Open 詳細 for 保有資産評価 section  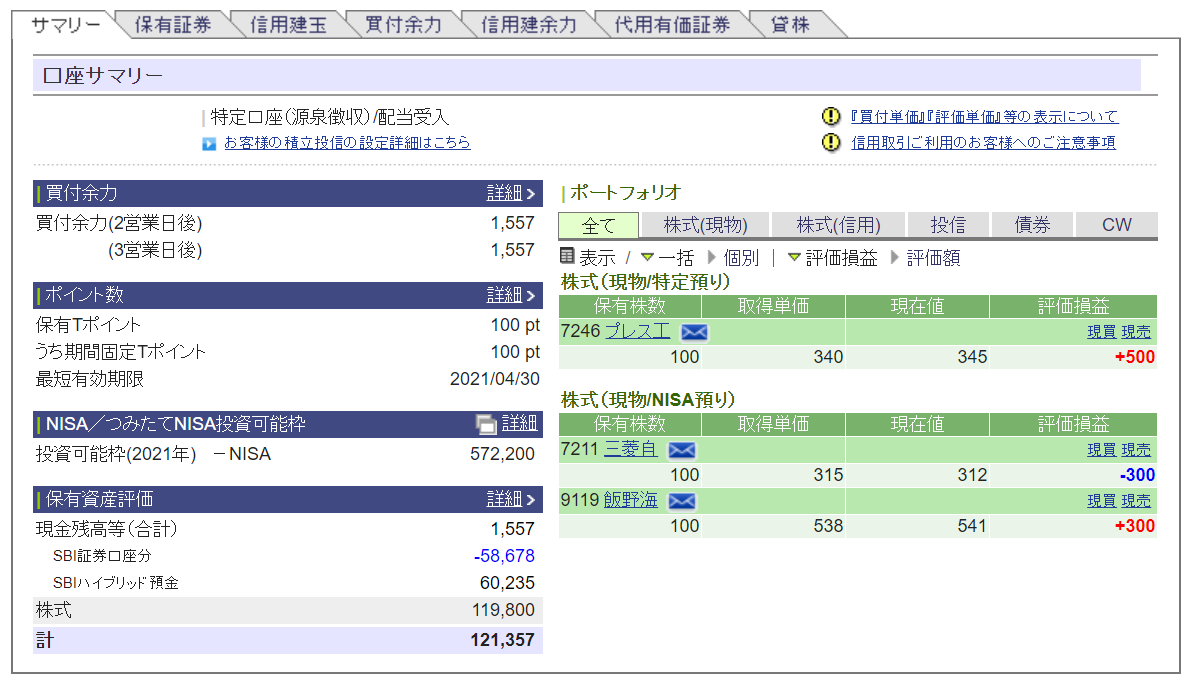(511, 499)
